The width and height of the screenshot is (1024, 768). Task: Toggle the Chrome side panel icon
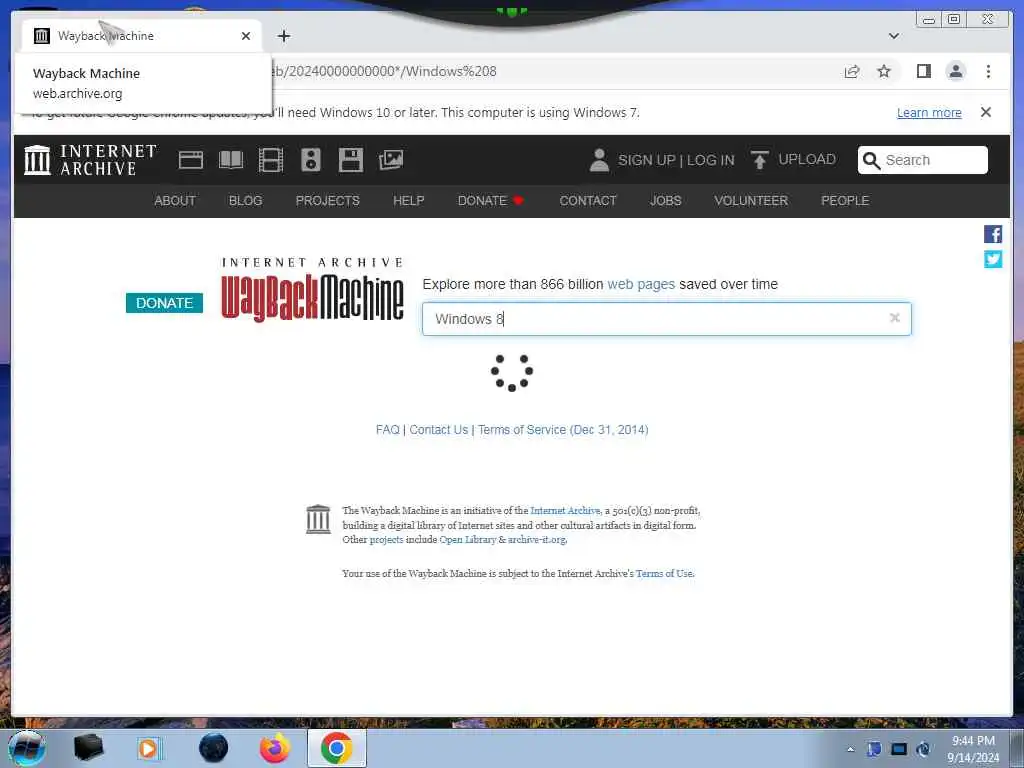coord(923,71)
